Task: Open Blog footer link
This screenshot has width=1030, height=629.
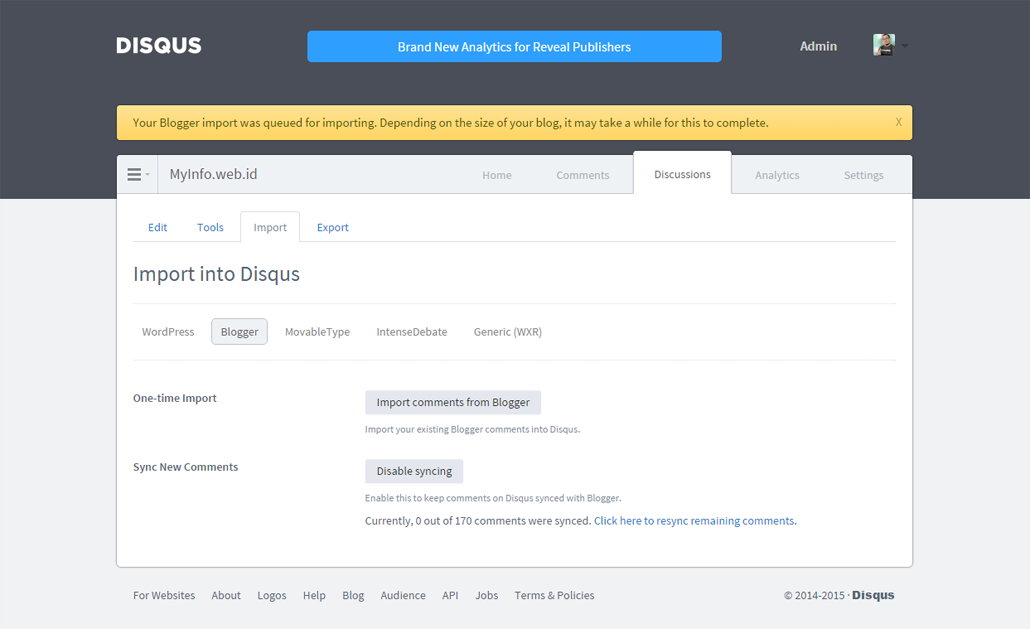Action: point(353,596)
